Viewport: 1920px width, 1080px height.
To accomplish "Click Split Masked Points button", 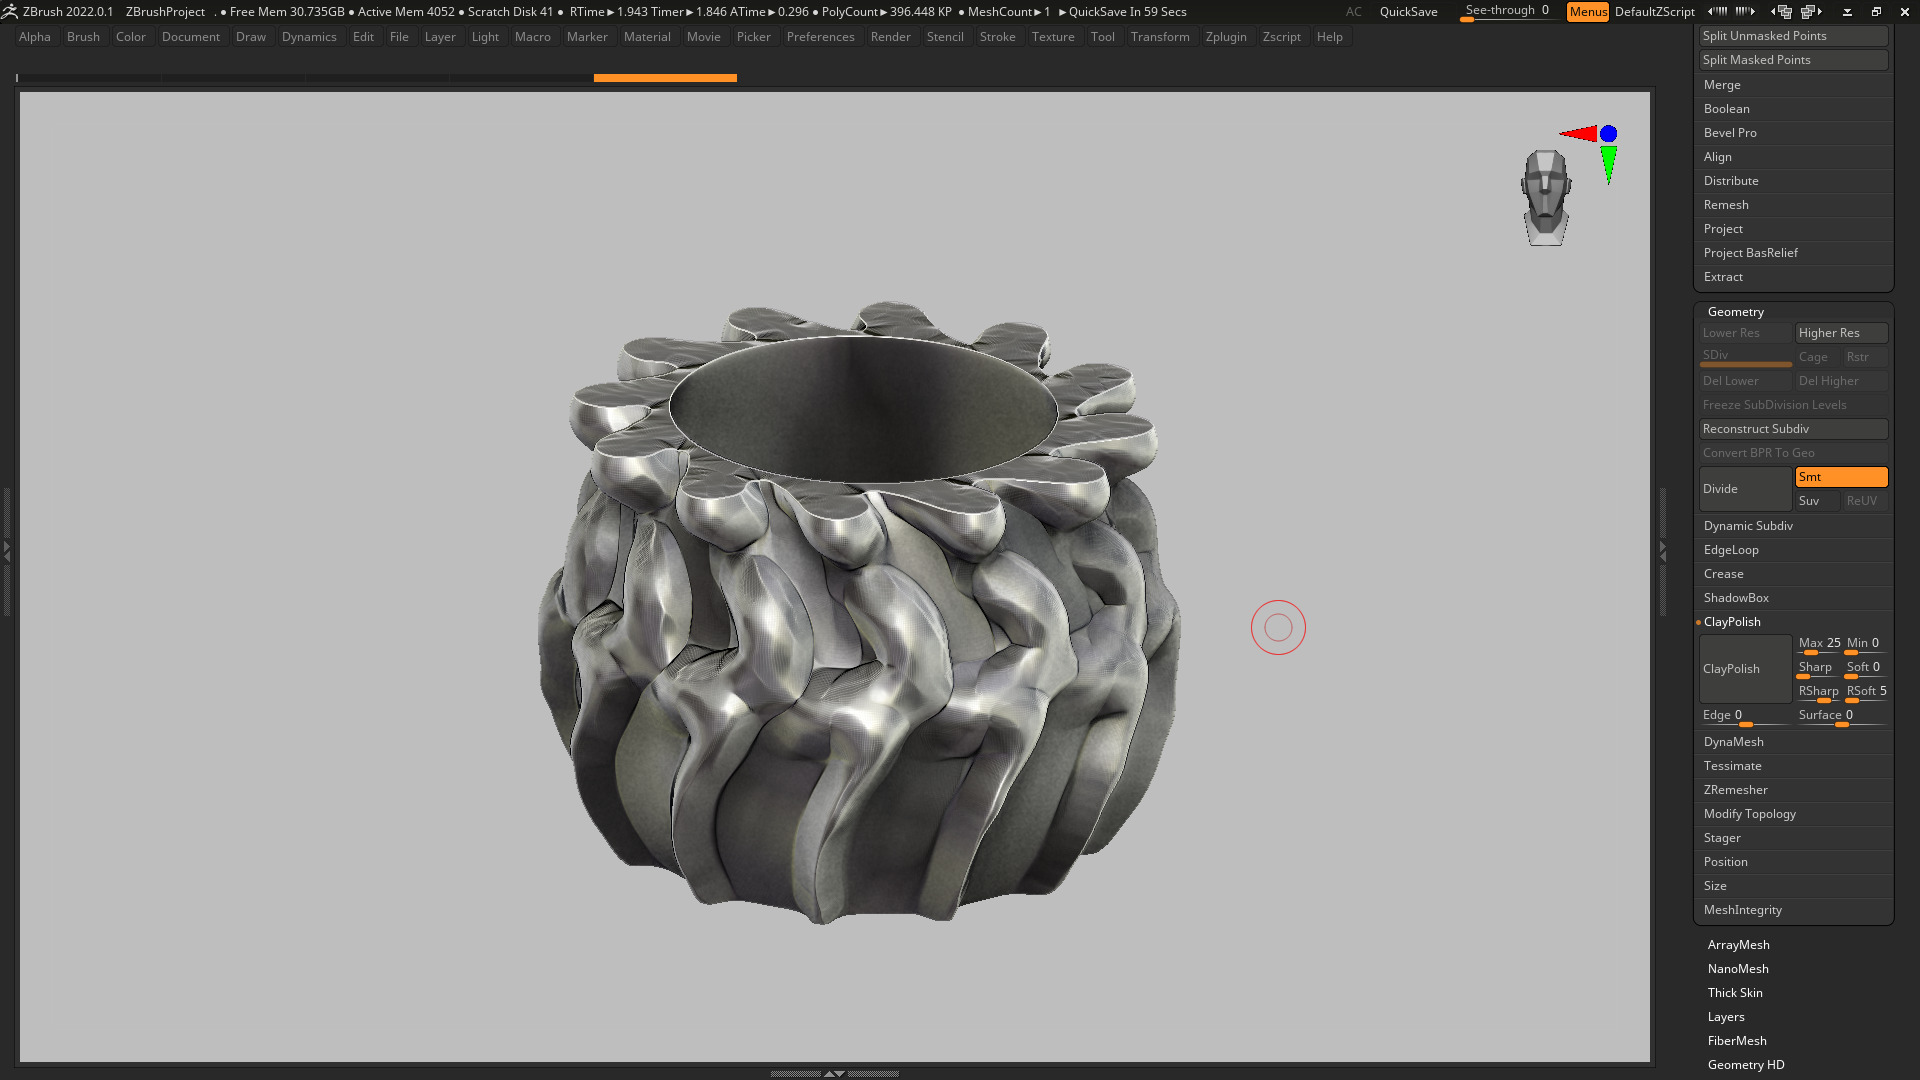I will click(1793, 60).
